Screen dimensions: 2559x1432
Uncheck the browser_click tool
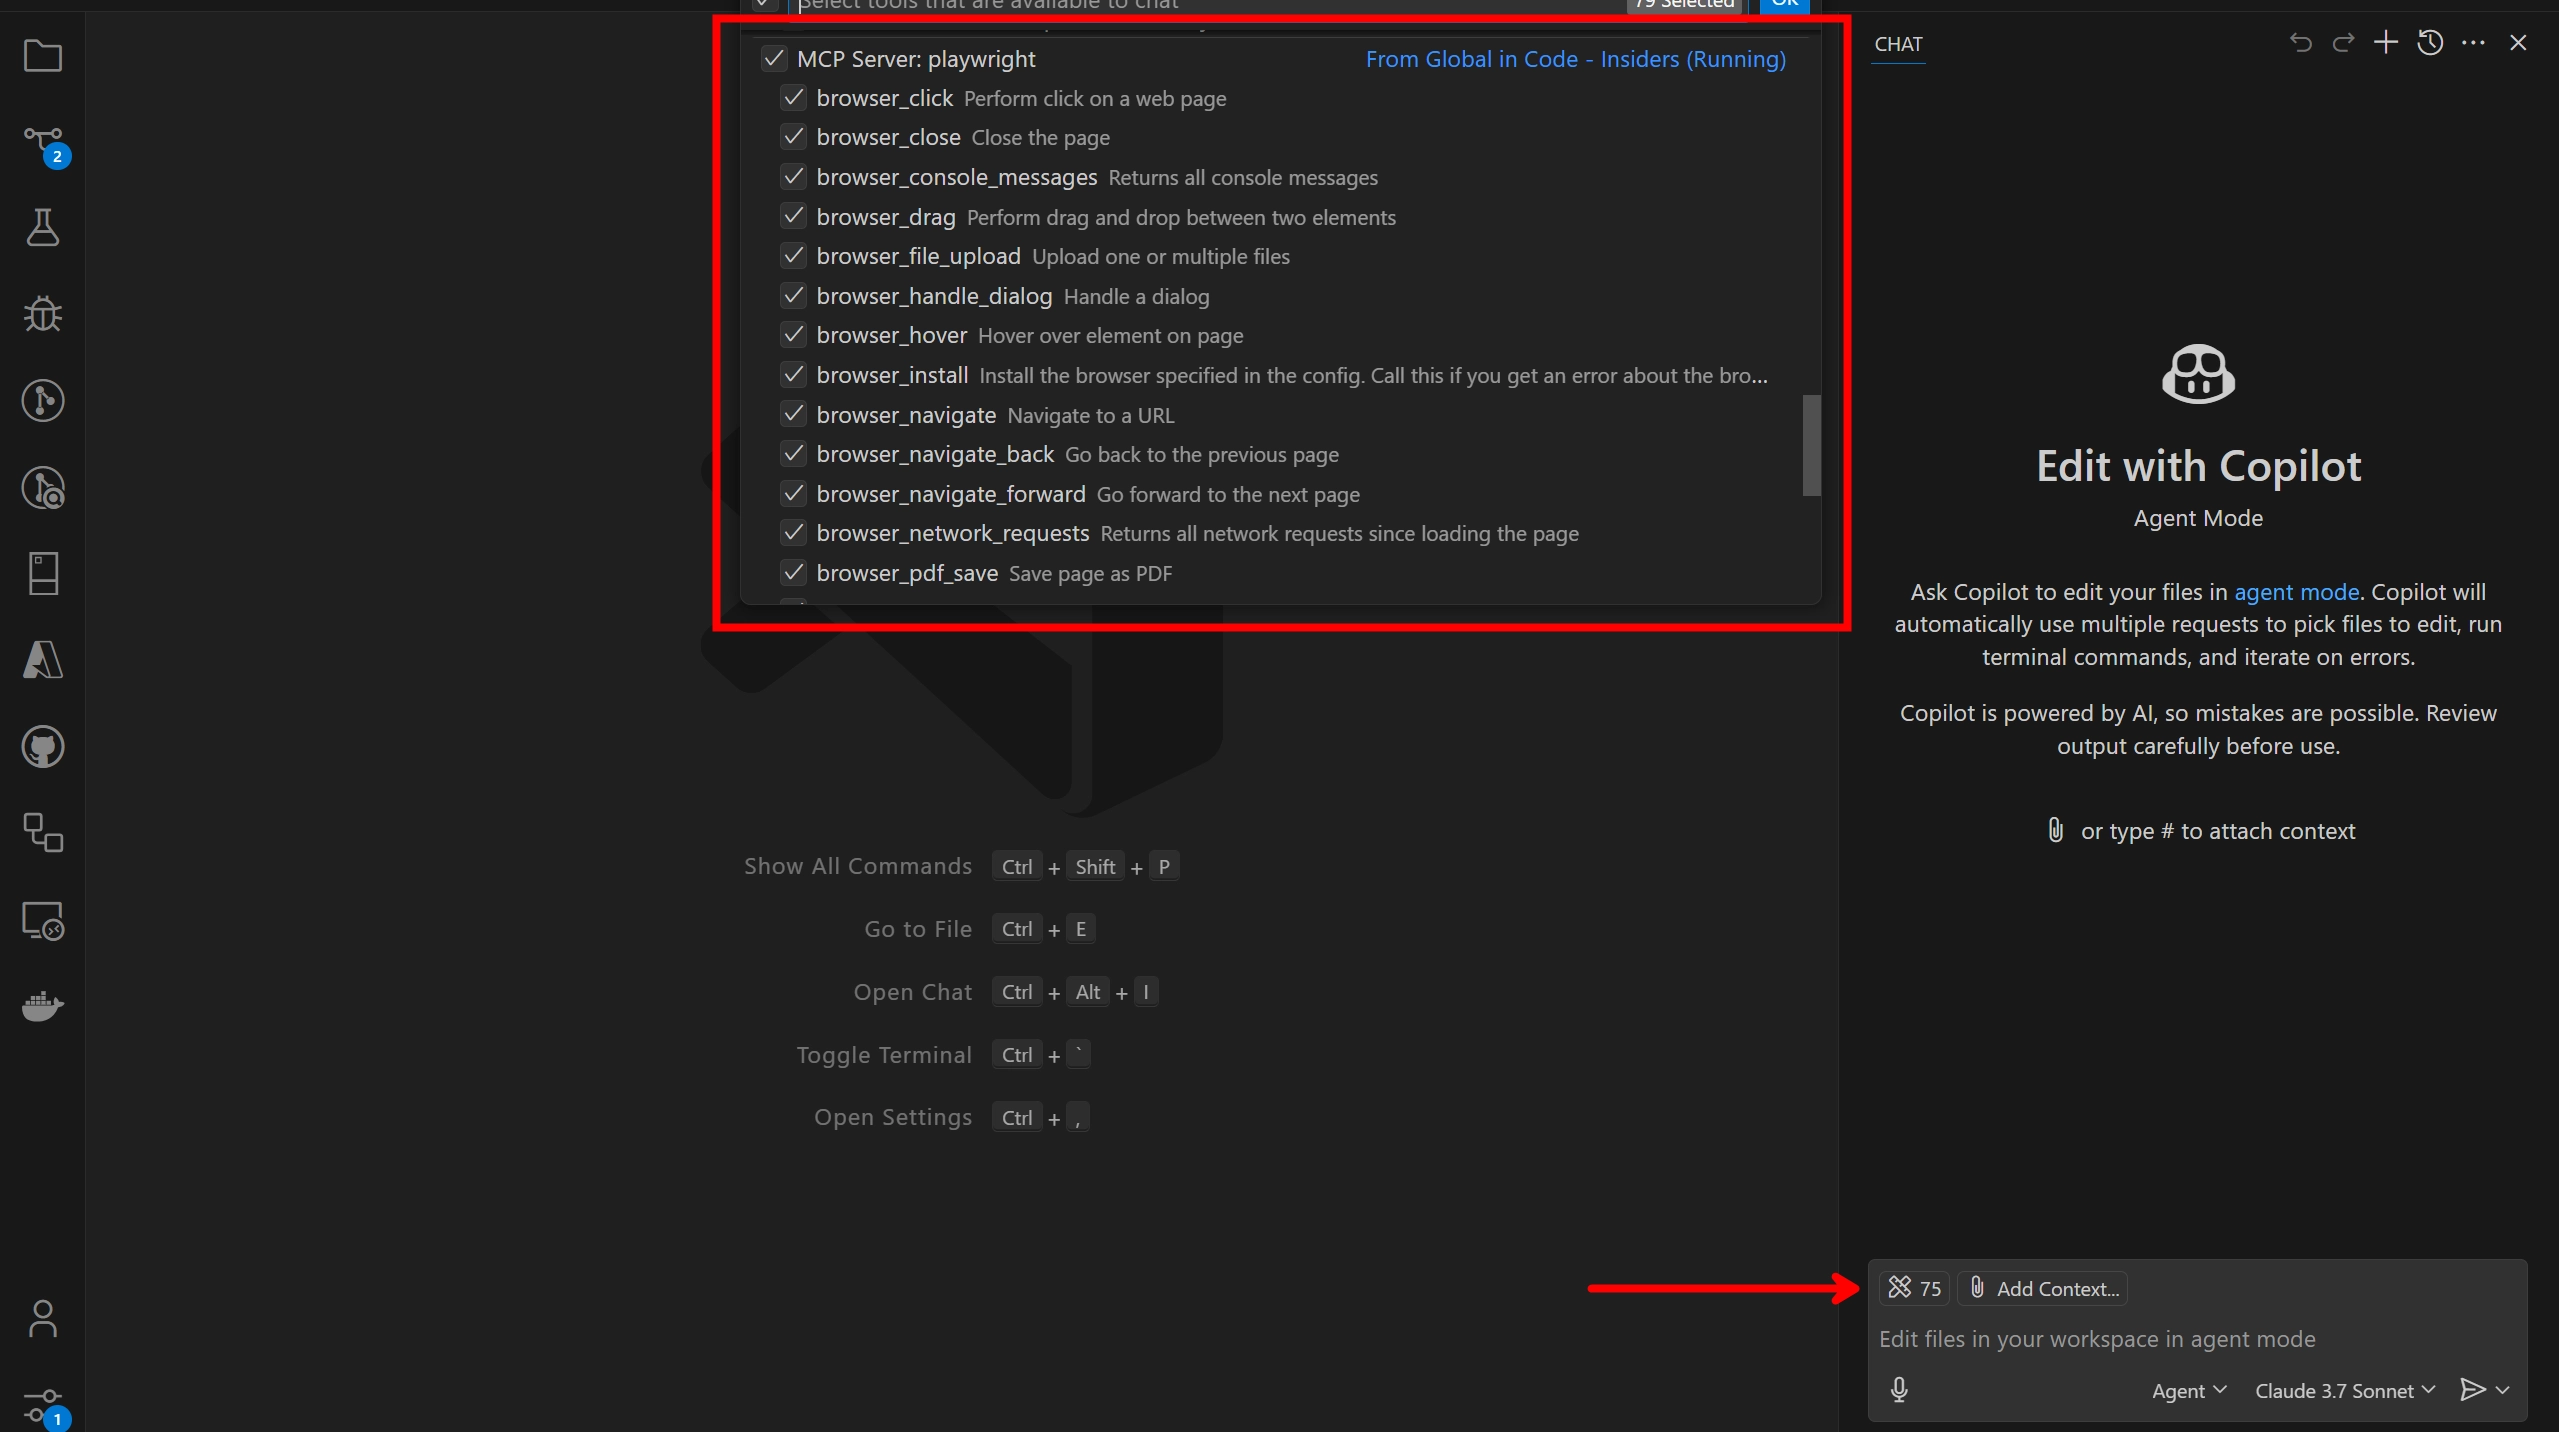tap(794, 98)
